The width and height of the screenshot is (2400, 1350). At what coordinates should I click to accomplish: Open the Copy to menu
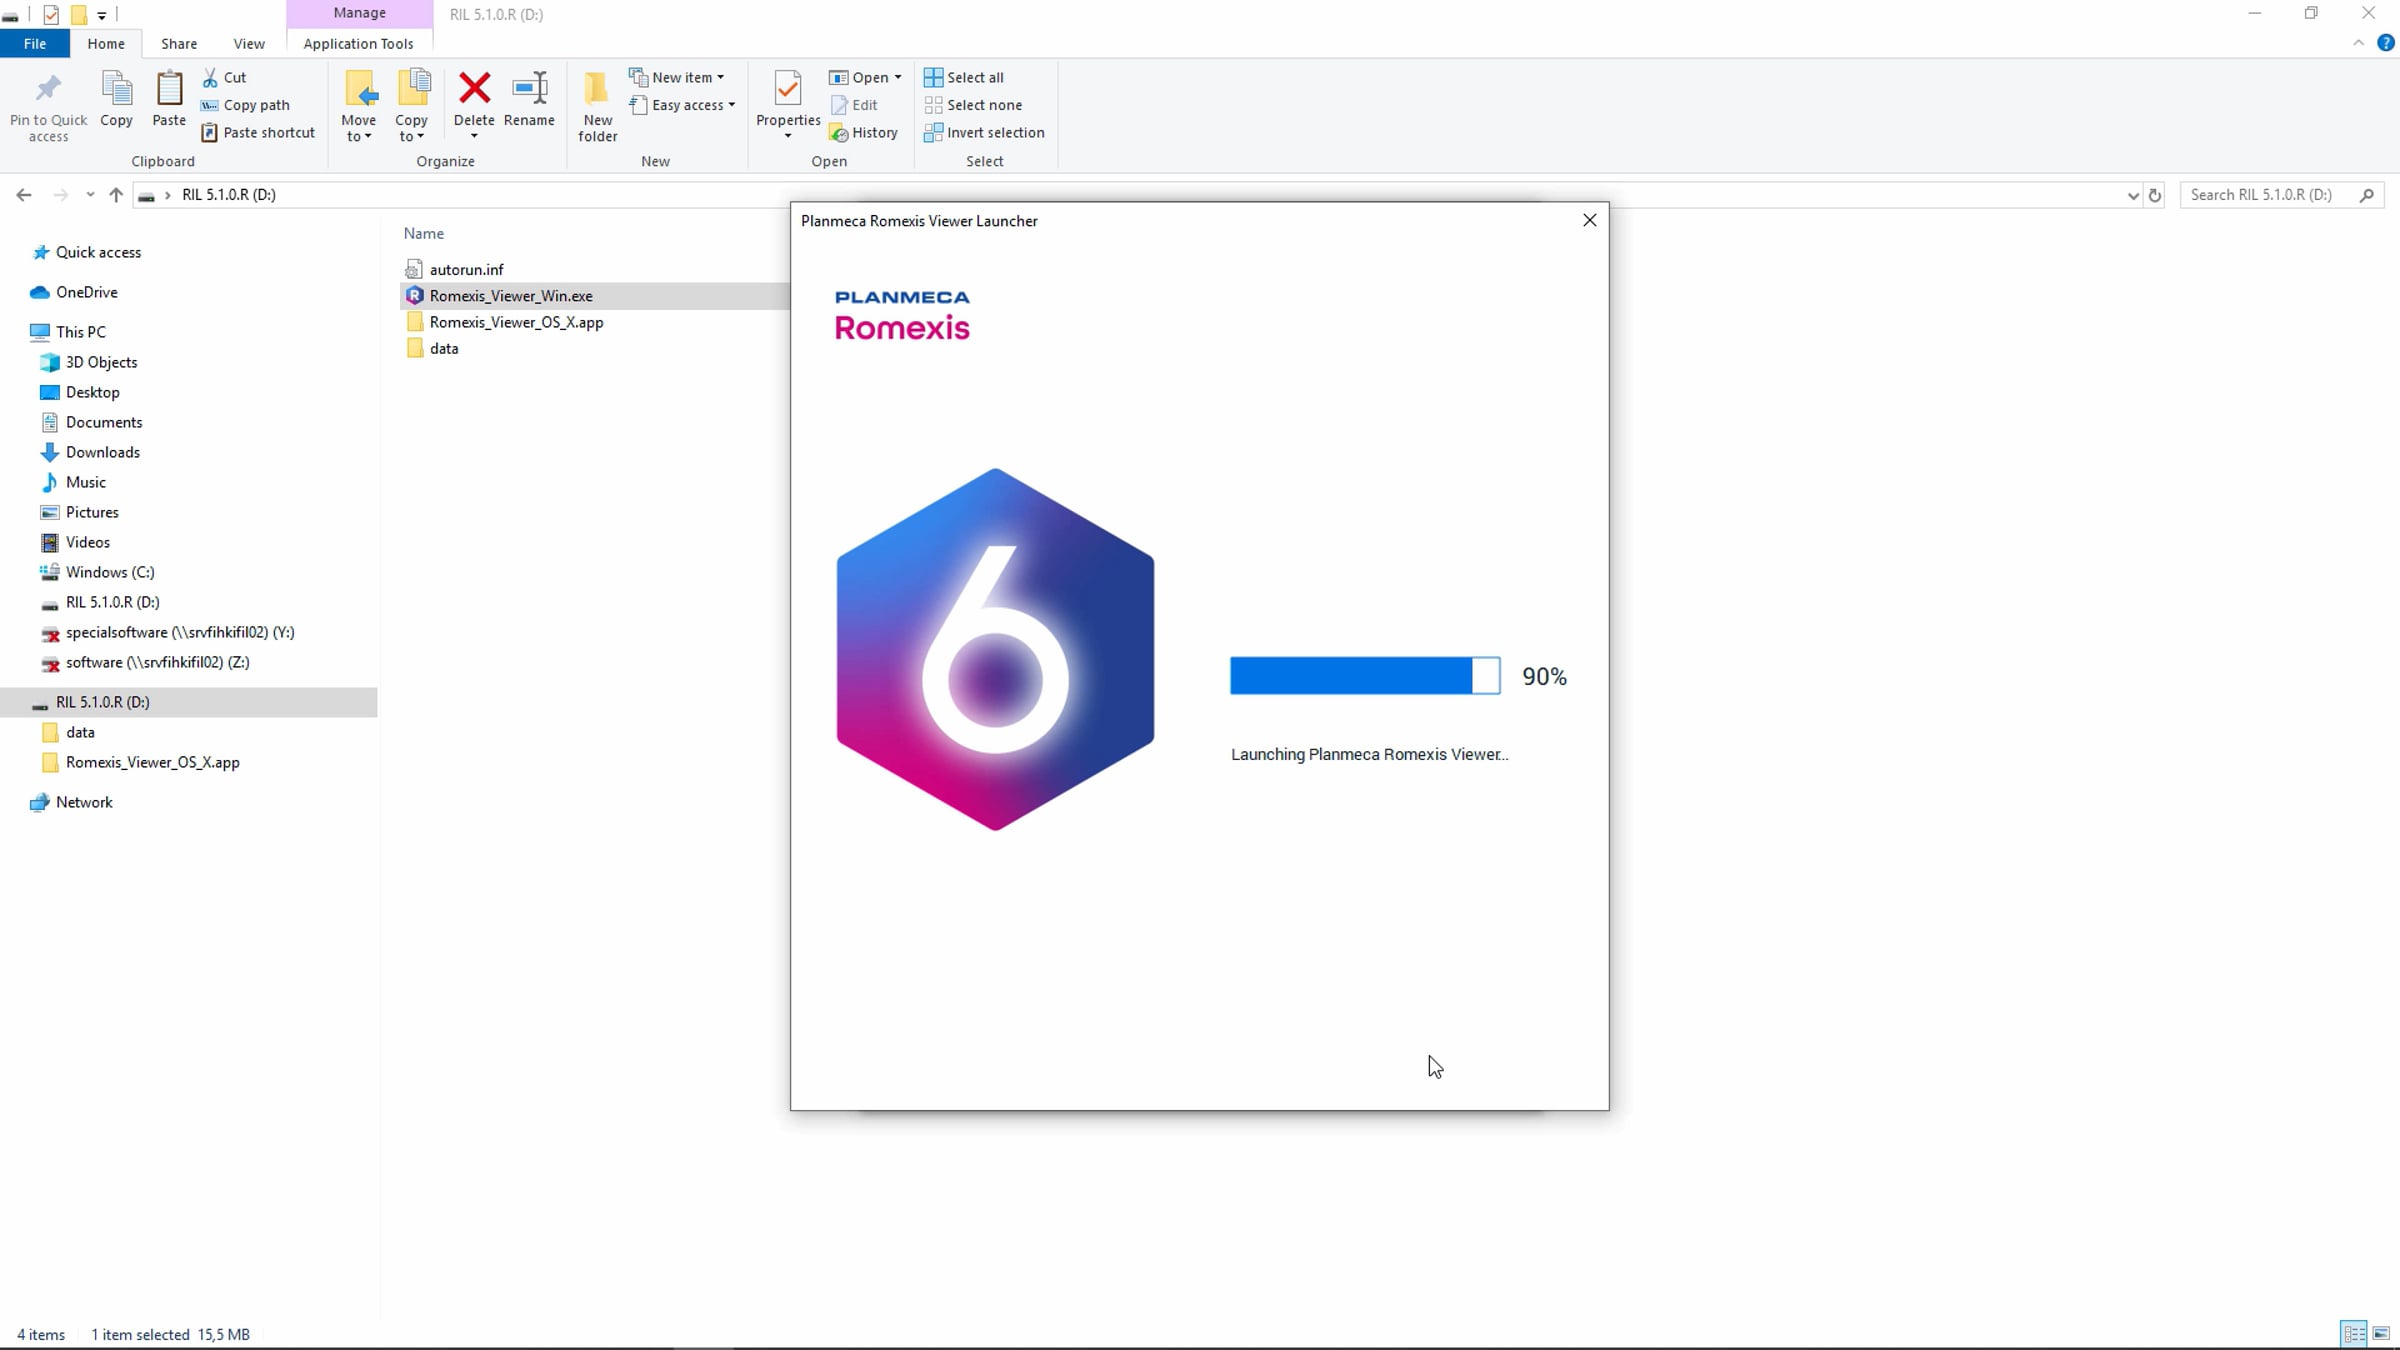pyautogui.click(x=411, y=106)
